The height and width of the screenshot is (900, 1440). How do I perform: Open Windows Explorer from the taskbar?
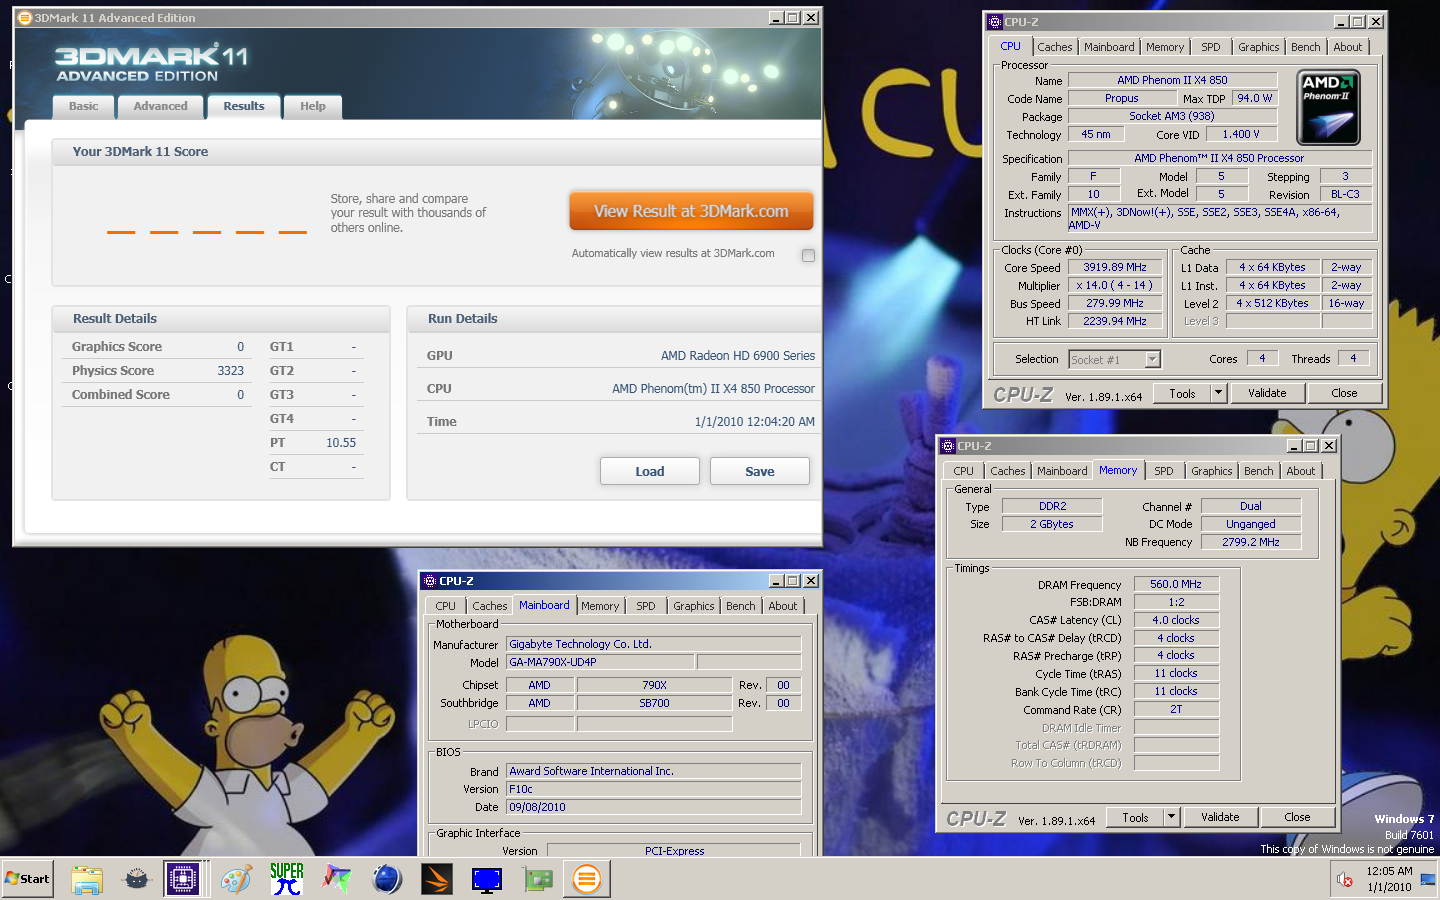click(x=87, y=879)
